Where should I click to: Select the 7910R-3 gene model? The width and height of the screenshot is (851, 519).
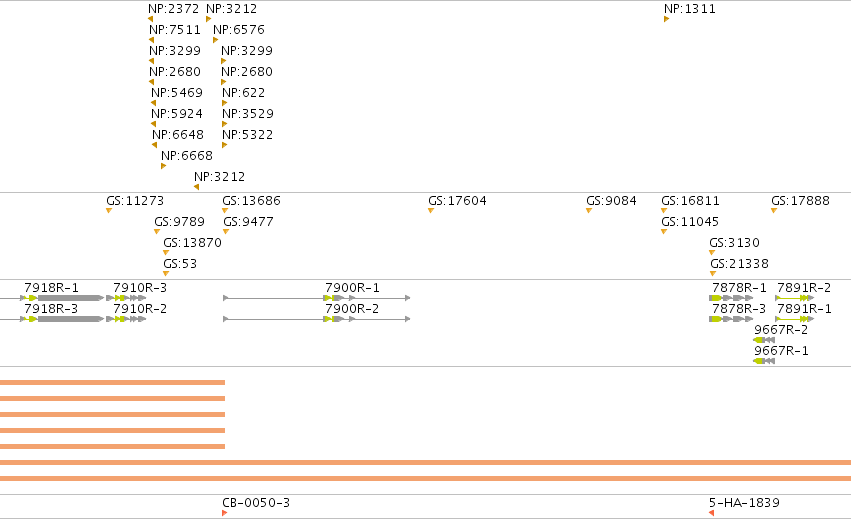coord(126,298)
